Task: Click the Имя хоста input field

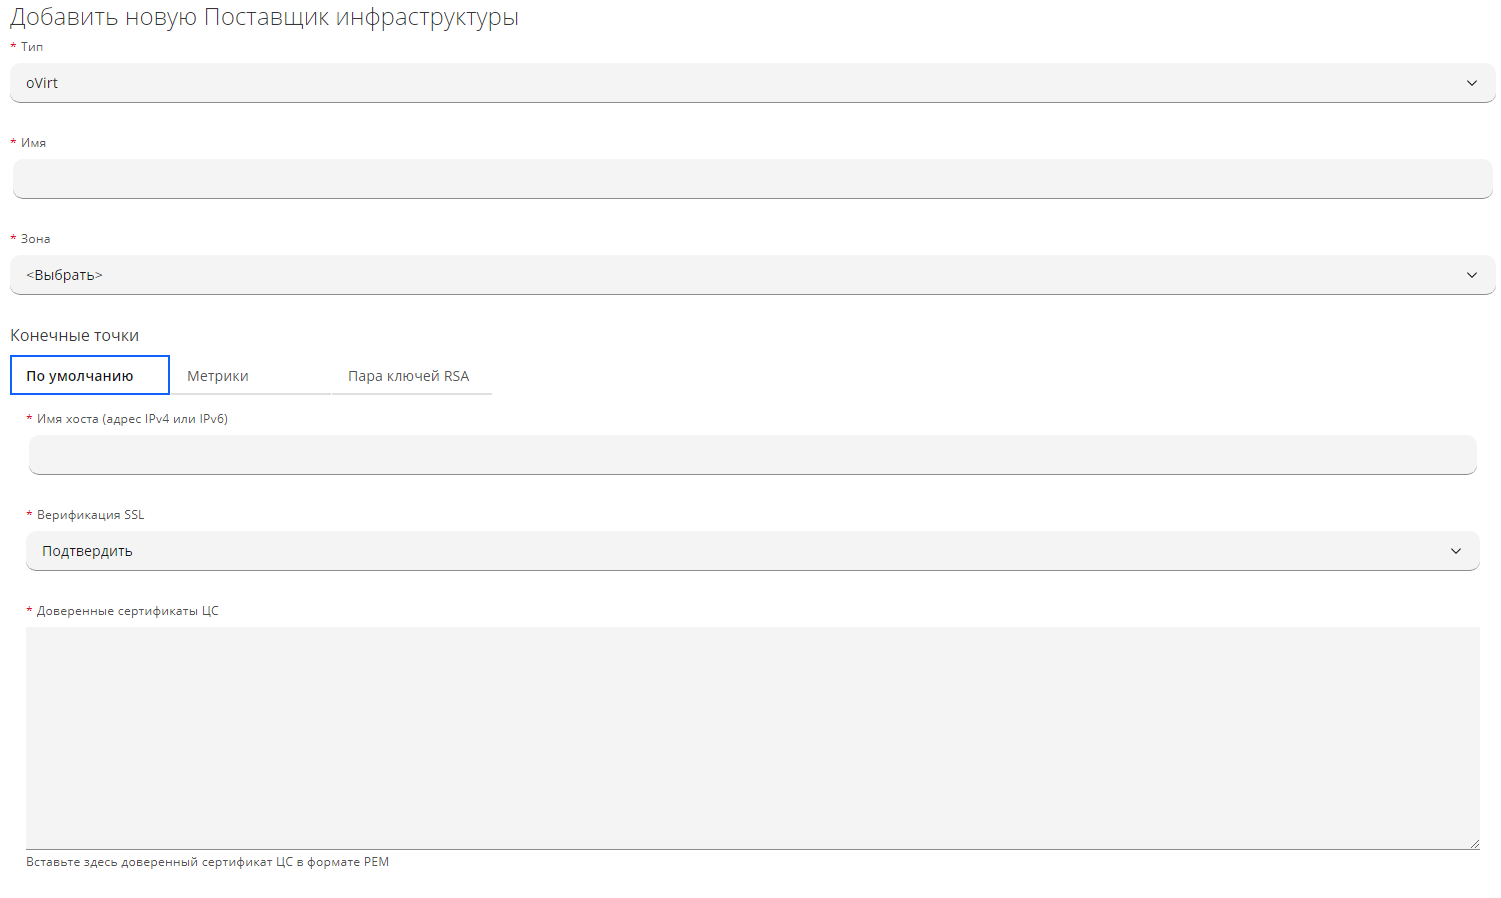Action: tap(752, 455)
